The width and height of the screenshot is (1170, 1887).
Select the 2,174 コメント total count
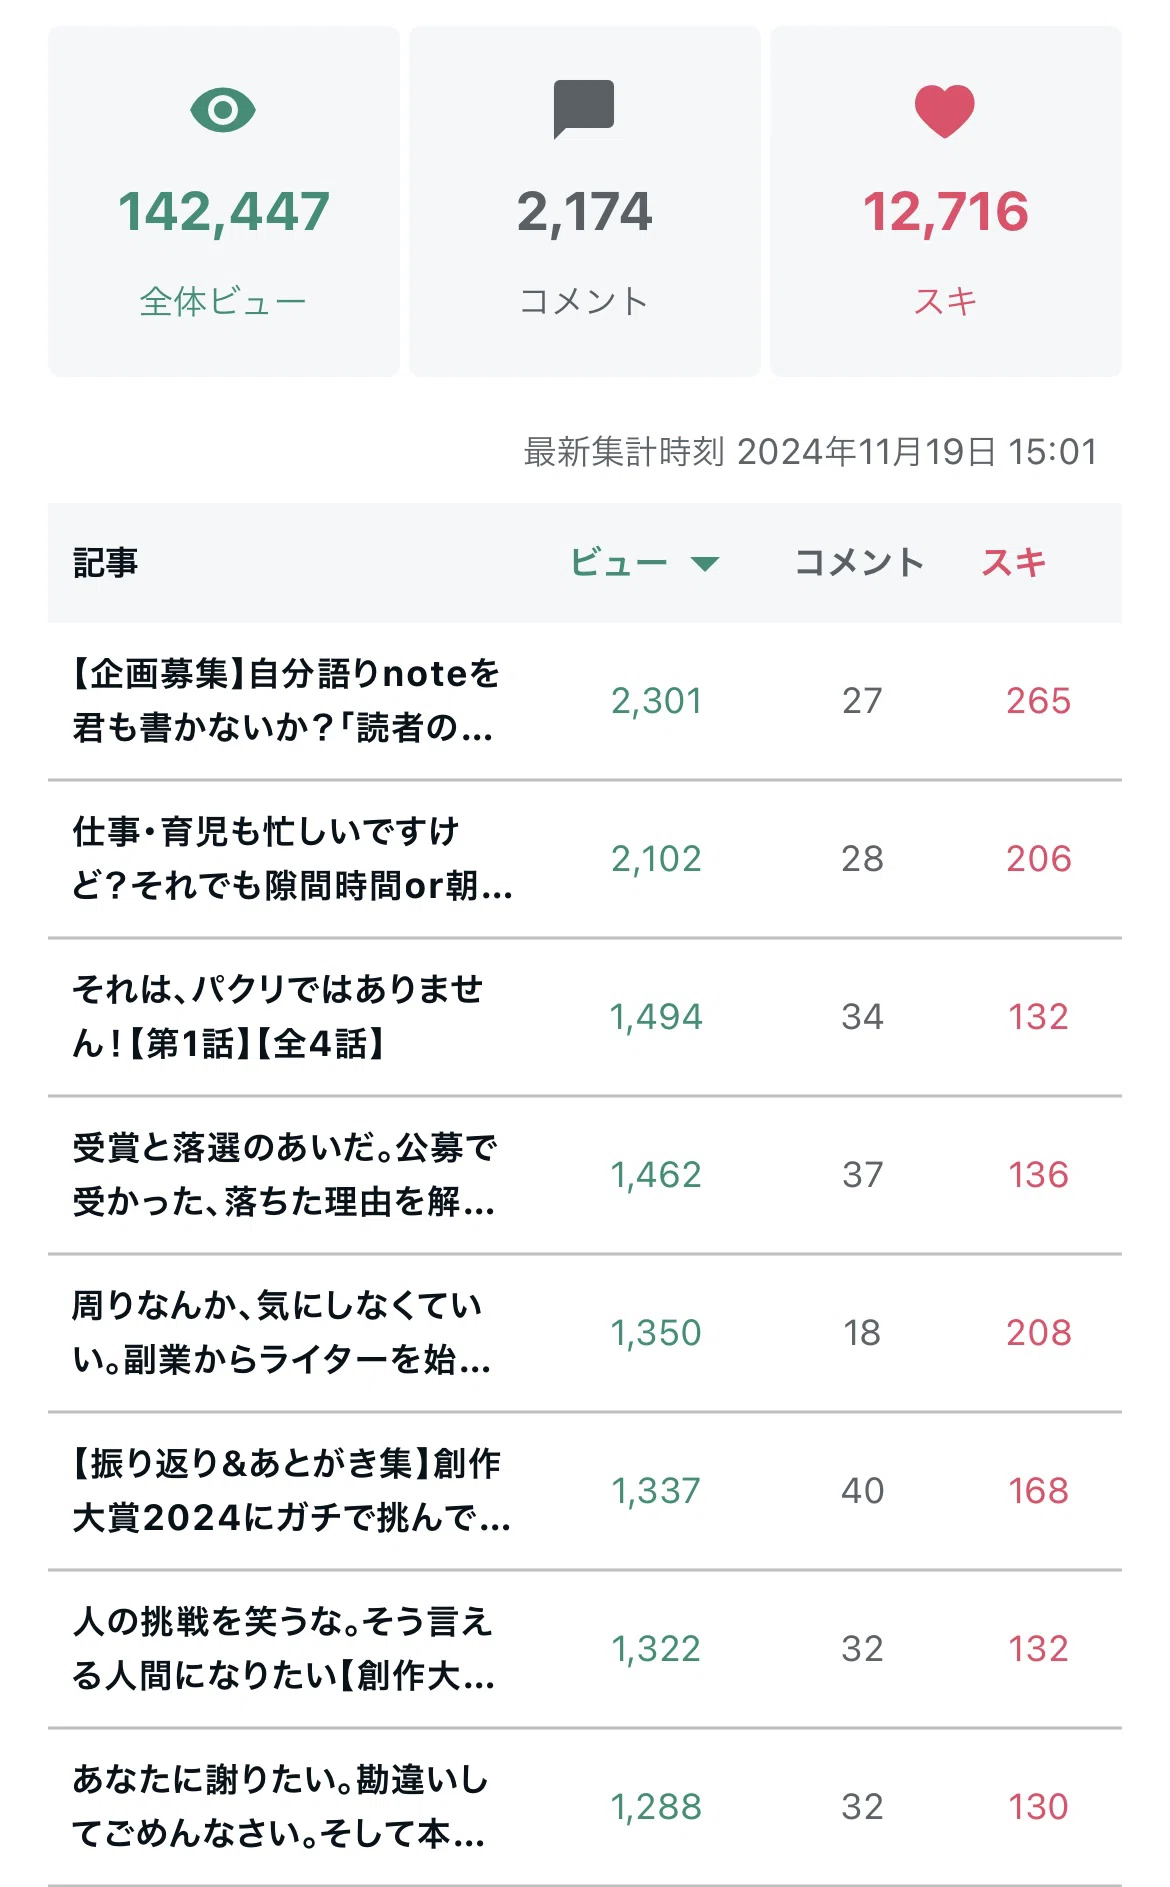coord(584,212)
